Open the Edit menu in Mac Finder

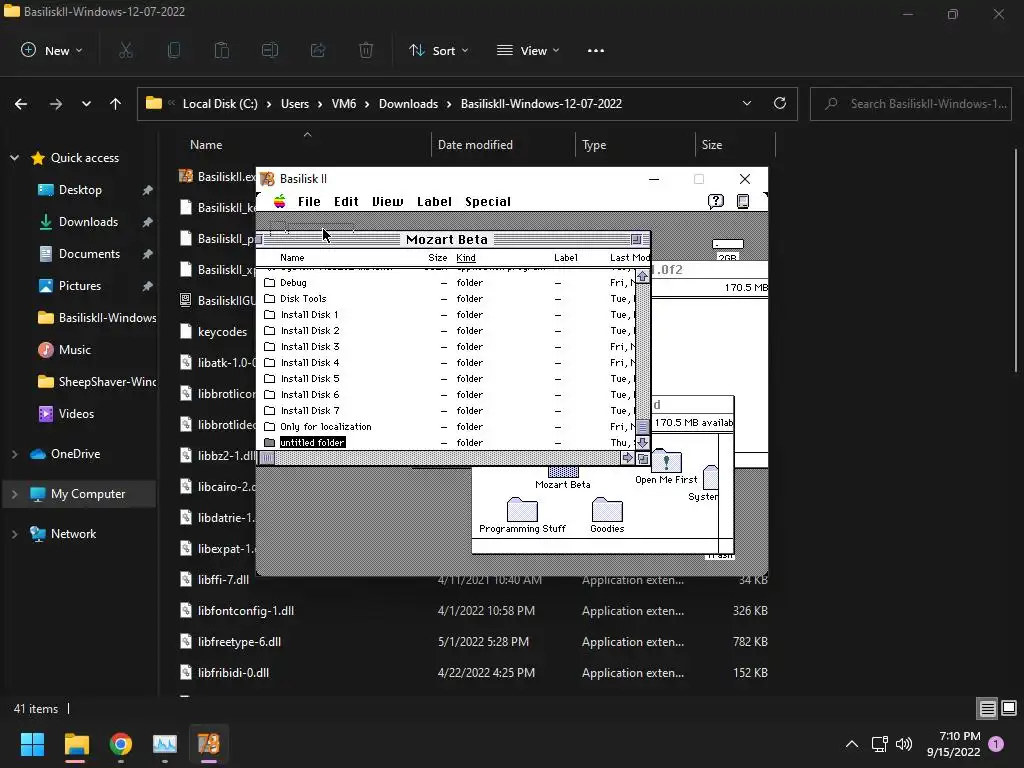coord(346,202)
